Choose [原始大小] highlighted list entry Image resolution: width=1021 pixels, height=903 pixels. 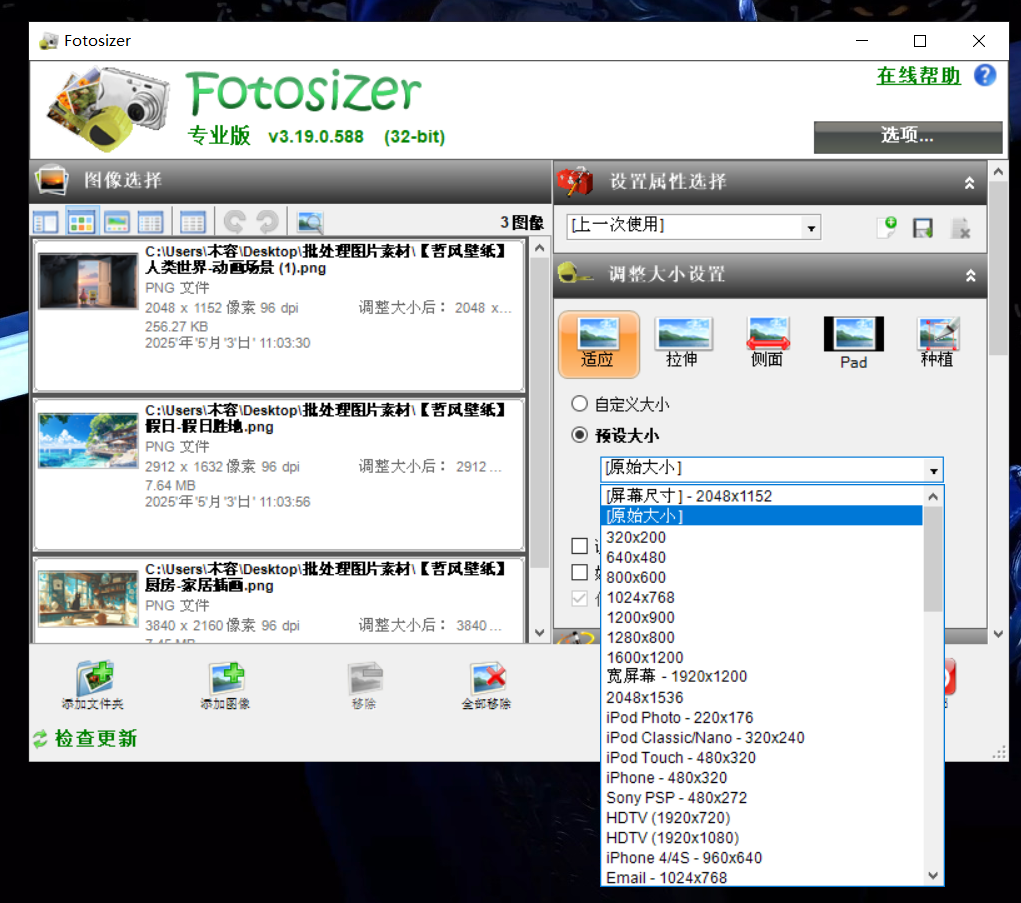761,516
